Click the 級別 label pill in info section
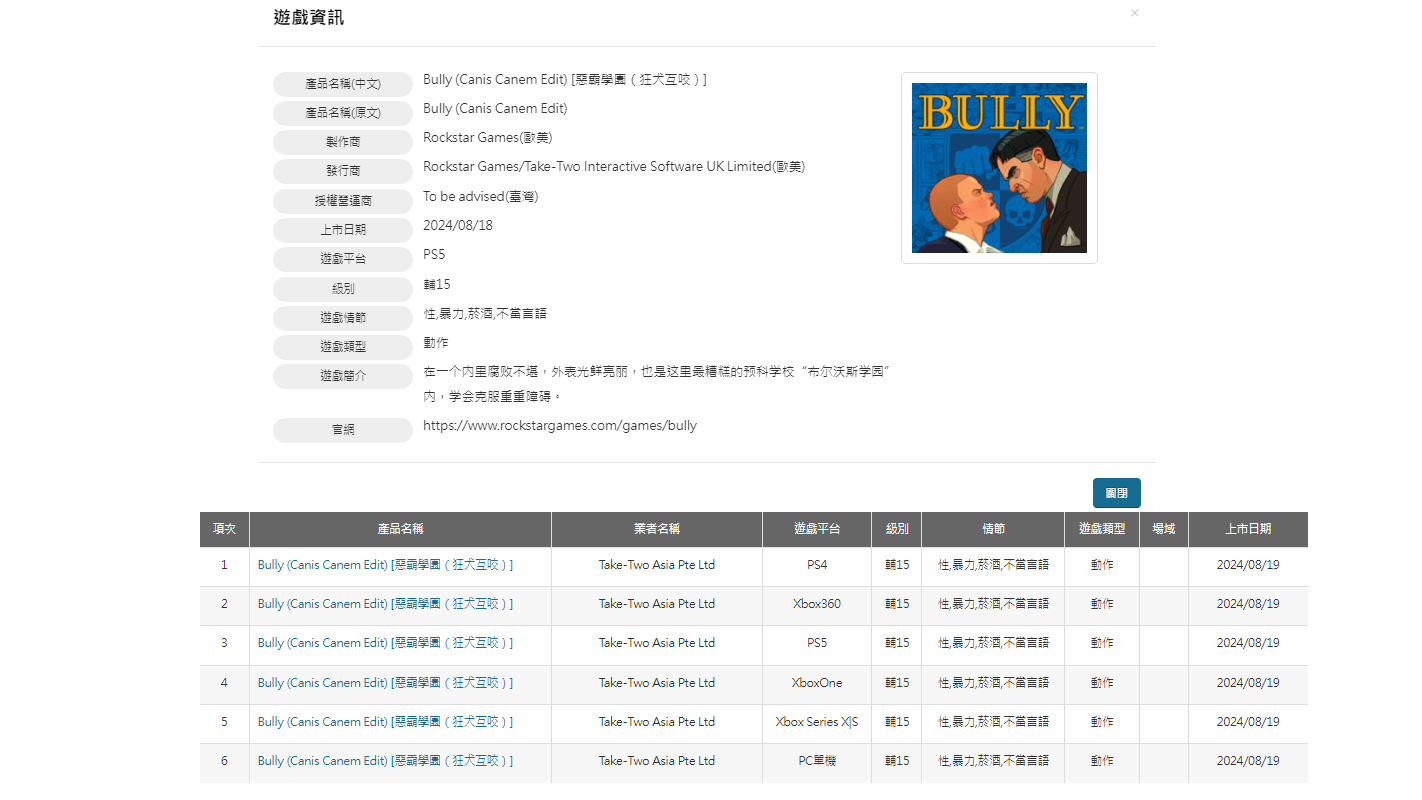Viewport: 1422px width, 800px height. 343,289
